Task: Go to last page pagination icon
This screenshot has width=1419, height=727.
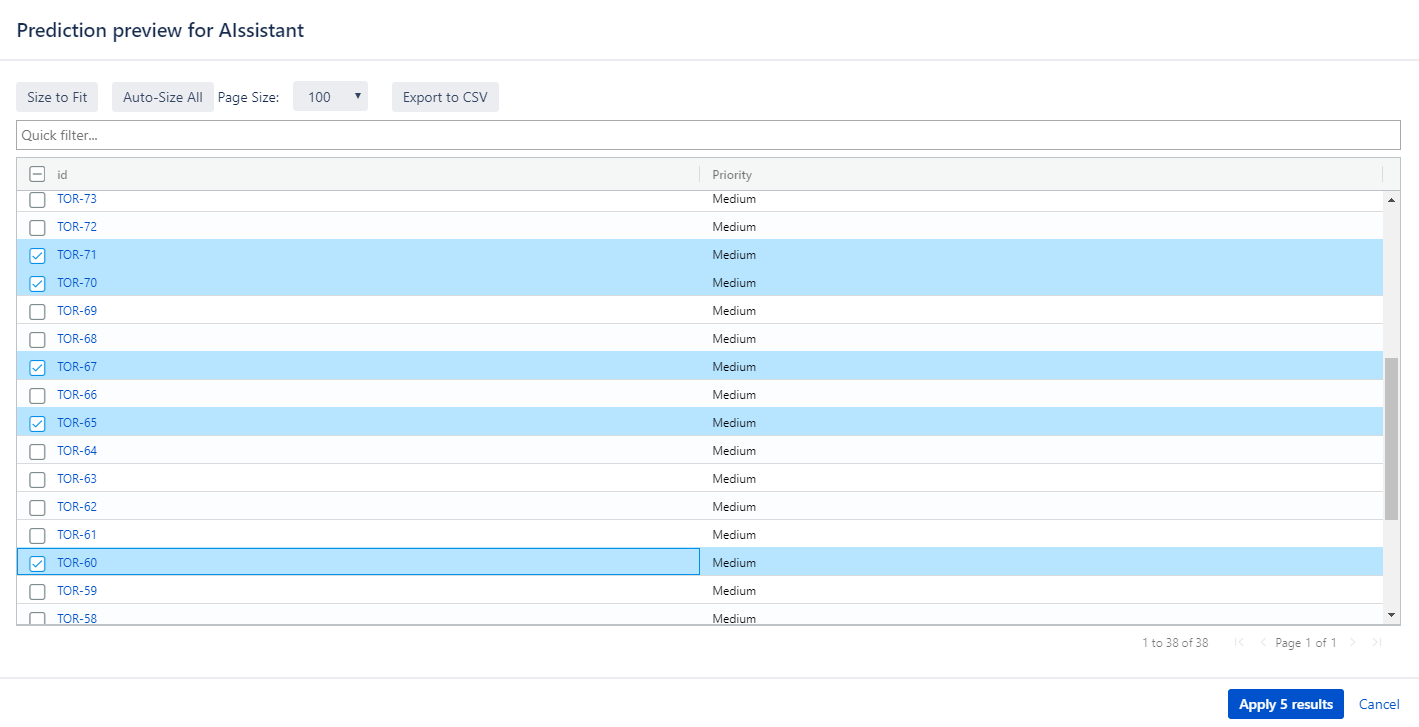Action: click(1376, 643)
